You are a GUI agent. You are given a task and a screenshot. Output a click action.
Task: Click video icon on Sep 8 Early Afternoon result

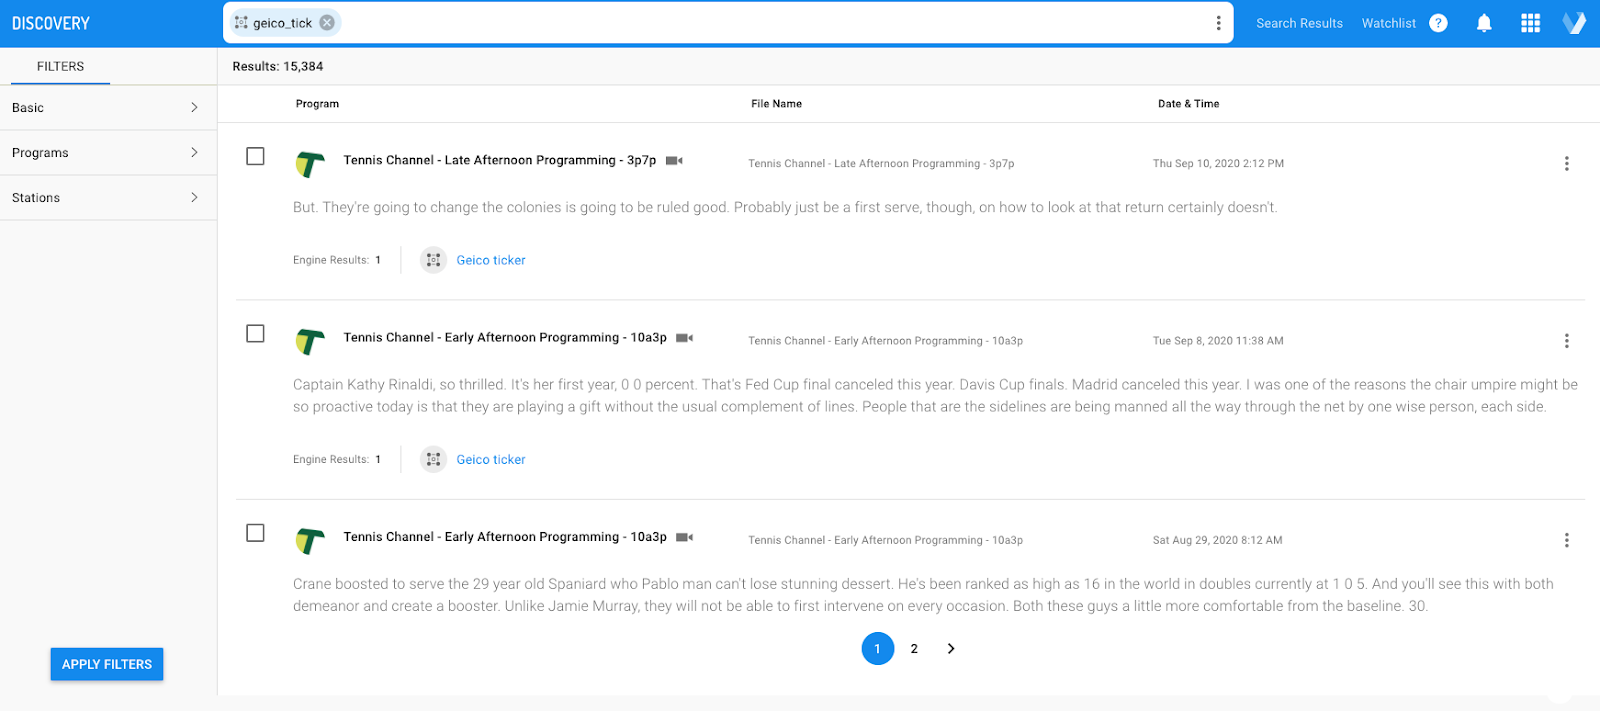click(x=684, y=338)
